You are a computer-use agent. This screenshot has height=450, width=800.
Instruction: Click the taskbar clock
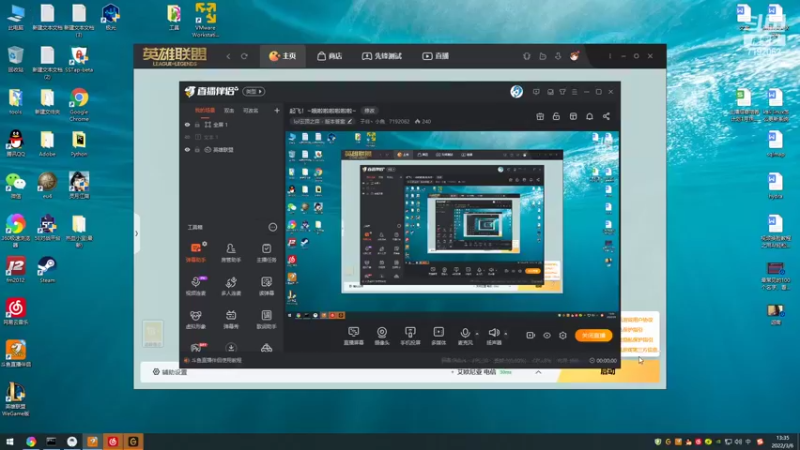point(783,442)
